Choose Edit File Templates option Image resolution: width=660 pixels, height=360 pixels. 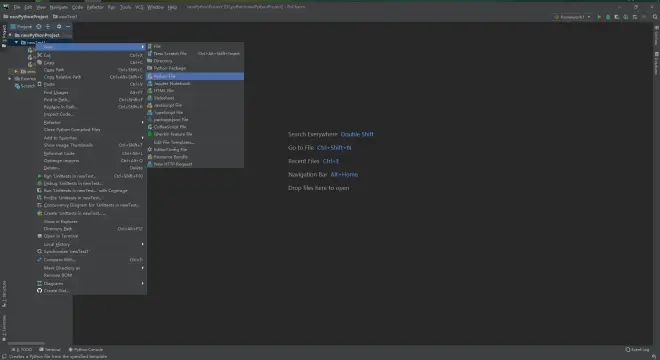195,142
